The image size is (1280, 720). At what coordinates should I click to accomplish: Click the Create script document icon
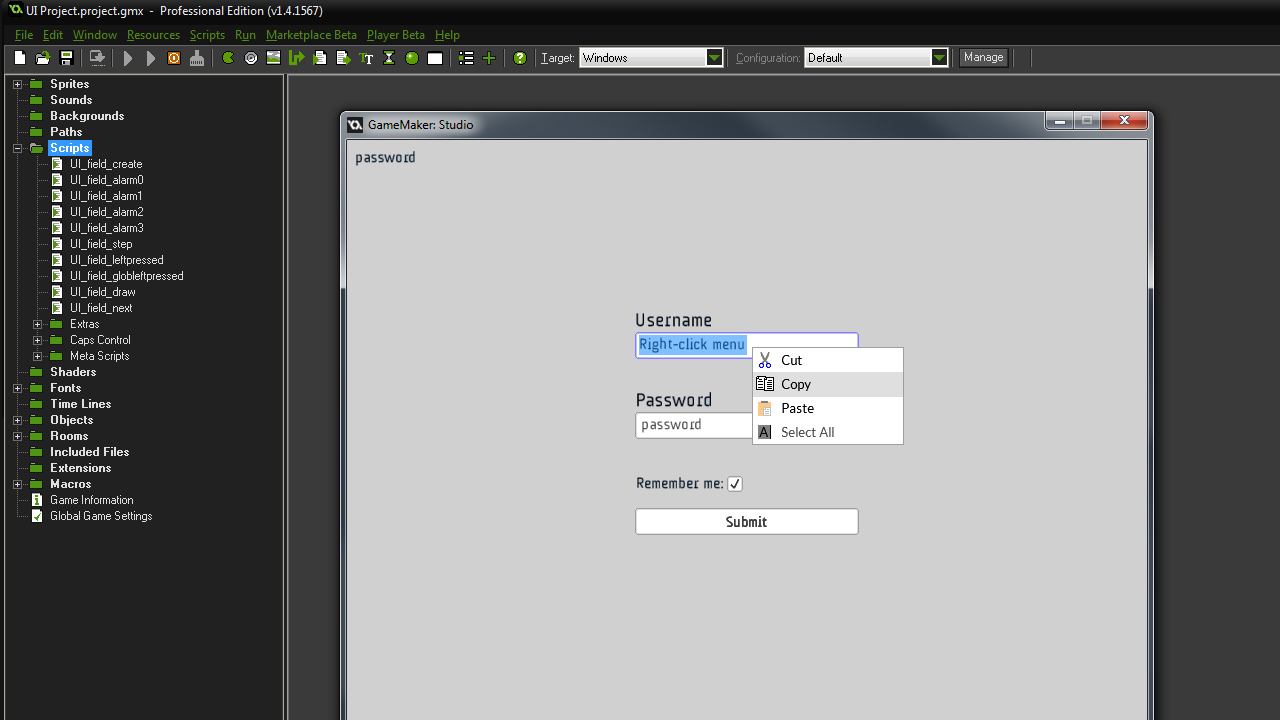320,58
